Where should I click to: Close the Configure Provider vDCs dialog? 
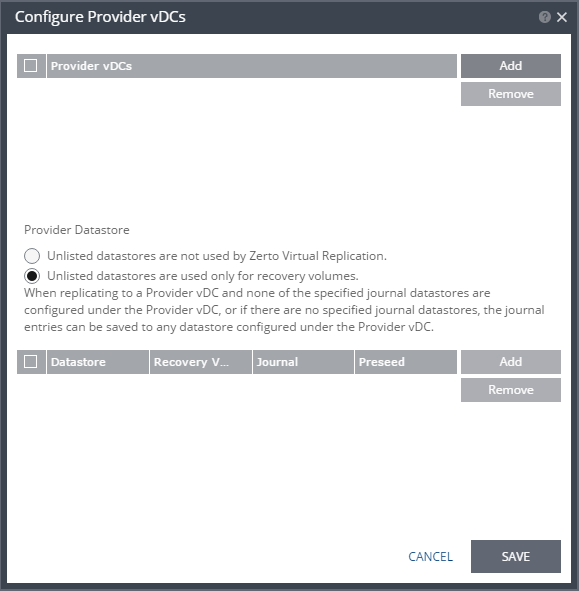click(562, 17)
